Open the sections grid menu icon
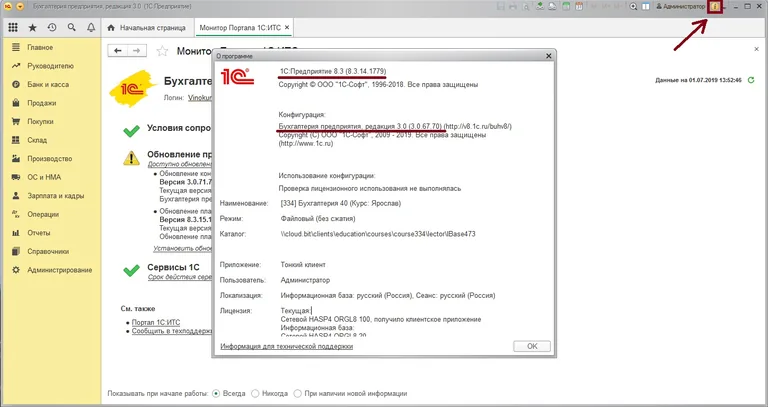768x407 pixels. pos(13,27)
